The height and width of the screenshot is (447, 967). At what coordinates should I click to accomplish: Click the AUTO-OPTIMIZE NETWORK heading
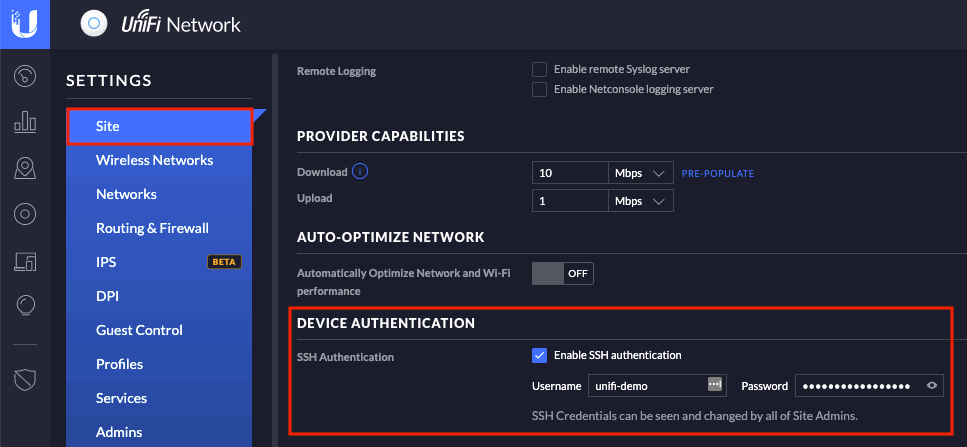[x=390, y=237]
